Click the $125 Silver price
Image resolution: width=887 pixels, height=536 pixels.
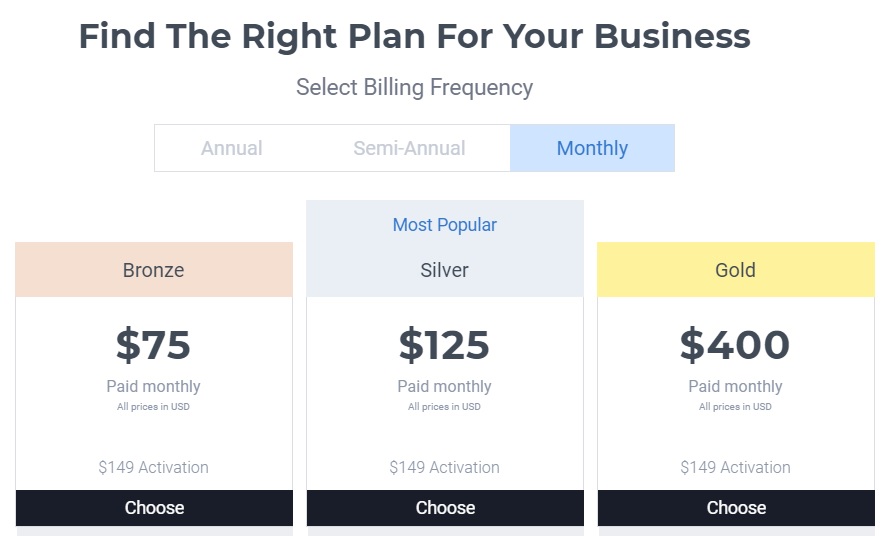pyautogui.click(x=445, y=345)
